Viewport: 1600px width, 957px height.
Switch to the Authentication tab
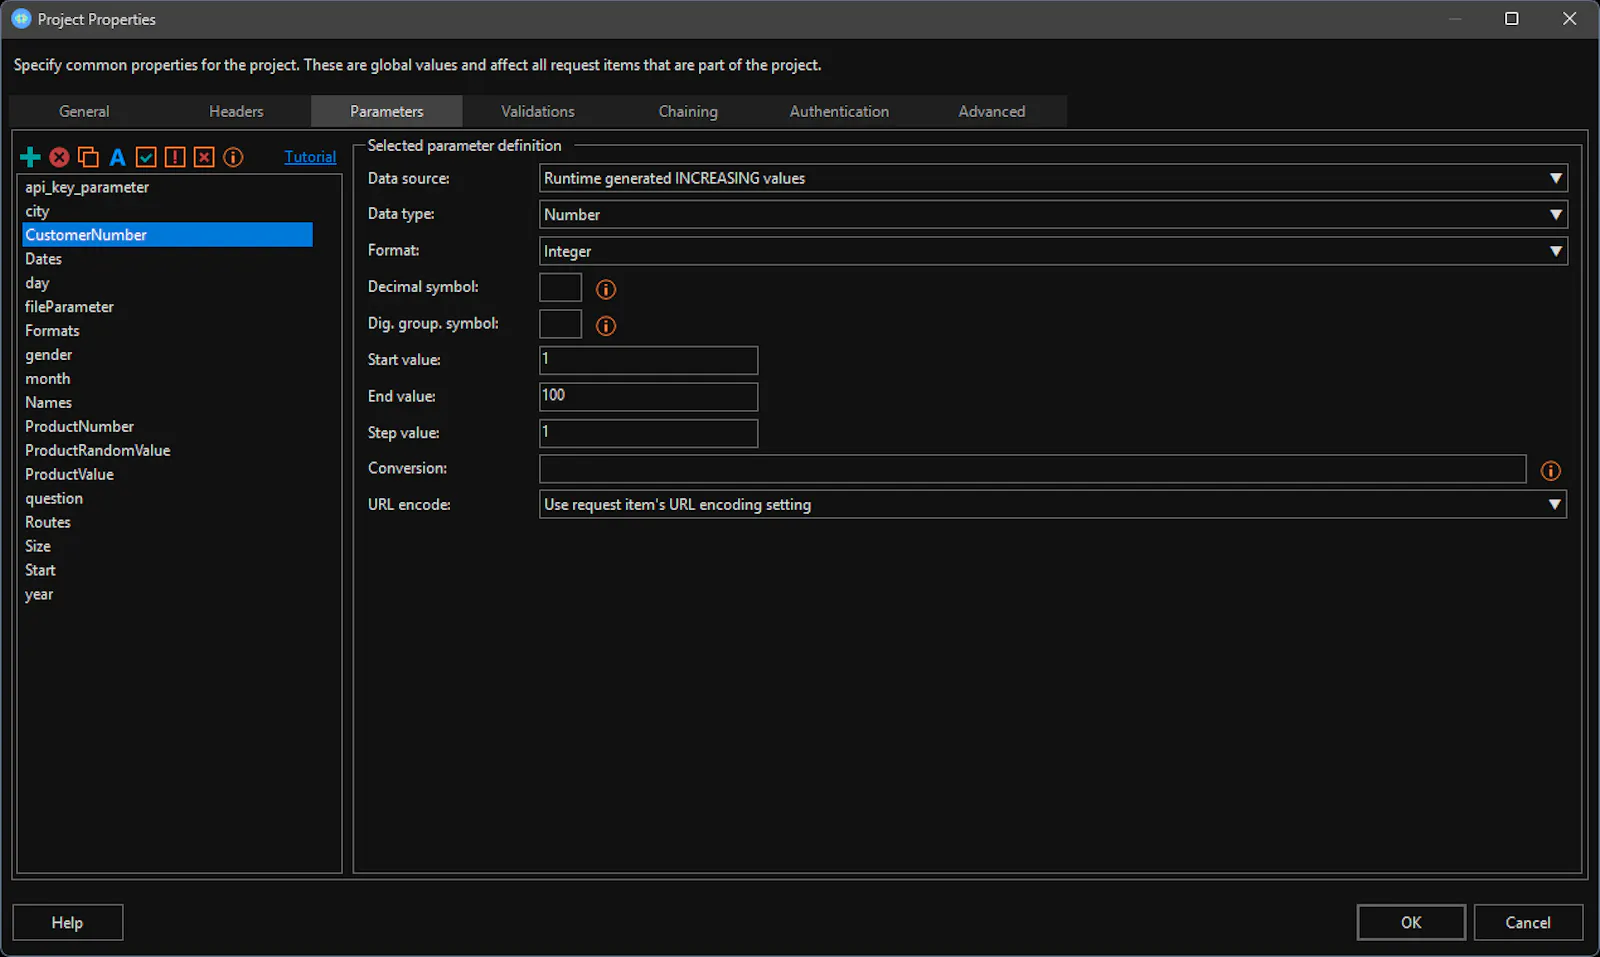839,111
